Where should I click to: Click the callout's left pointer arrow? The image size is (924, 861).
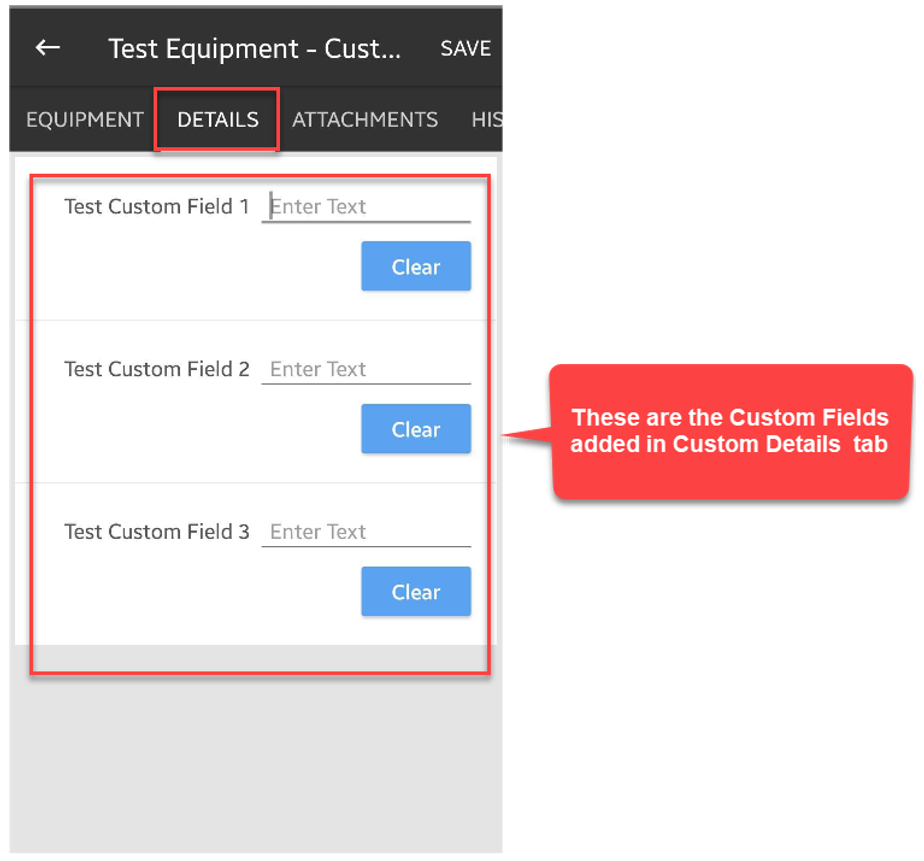[524, 435]
